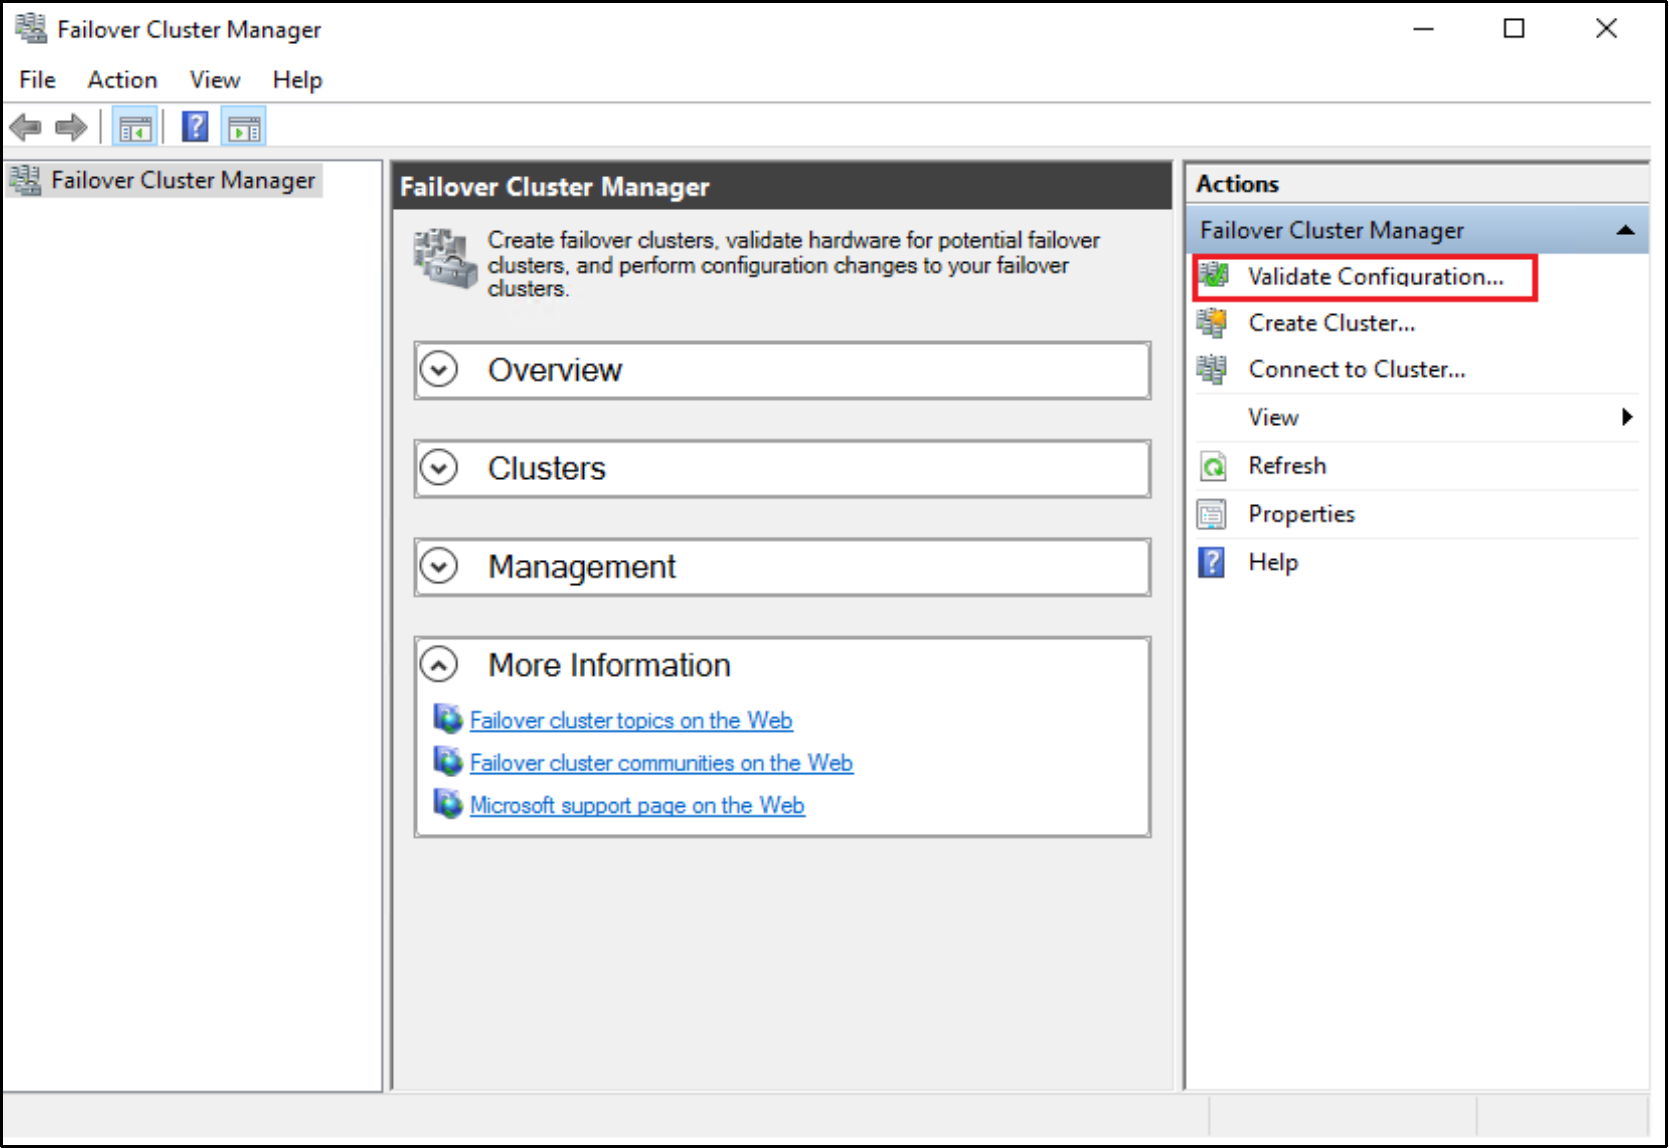Minimize the Failover Cluster Manager window

click(1424, 29)
